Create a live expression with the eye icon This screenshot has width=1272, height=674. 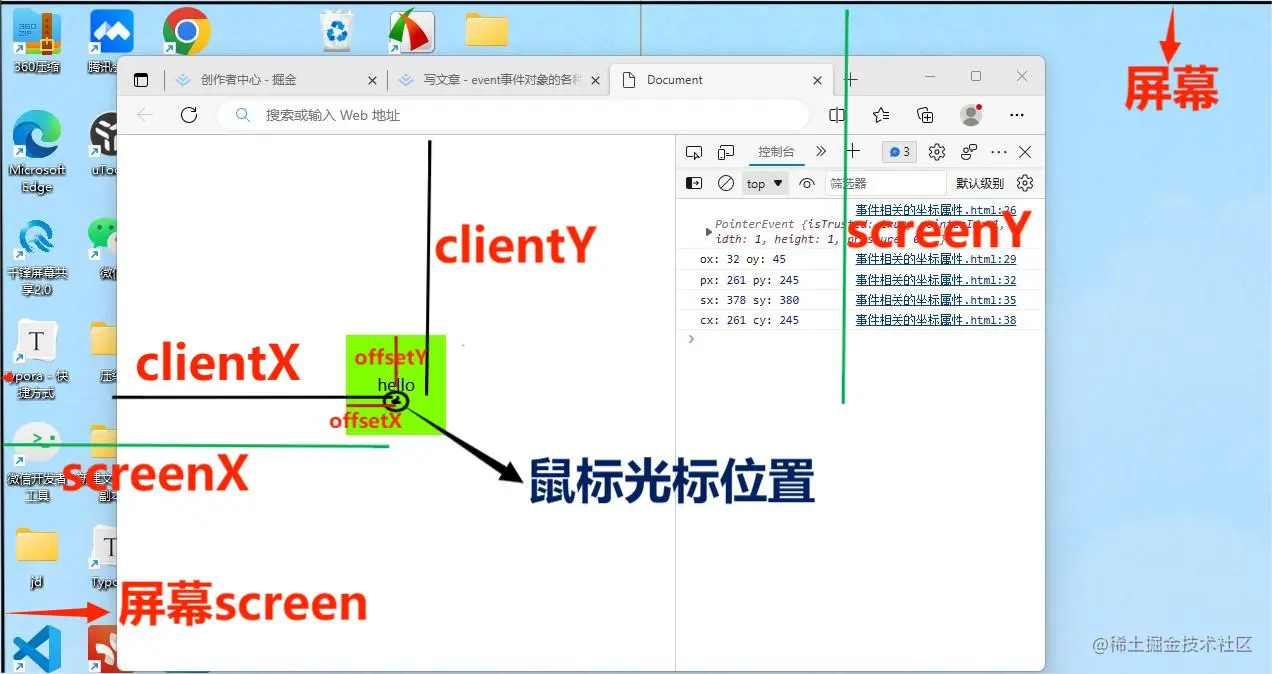pyautogui.click(x=806, y=183)
